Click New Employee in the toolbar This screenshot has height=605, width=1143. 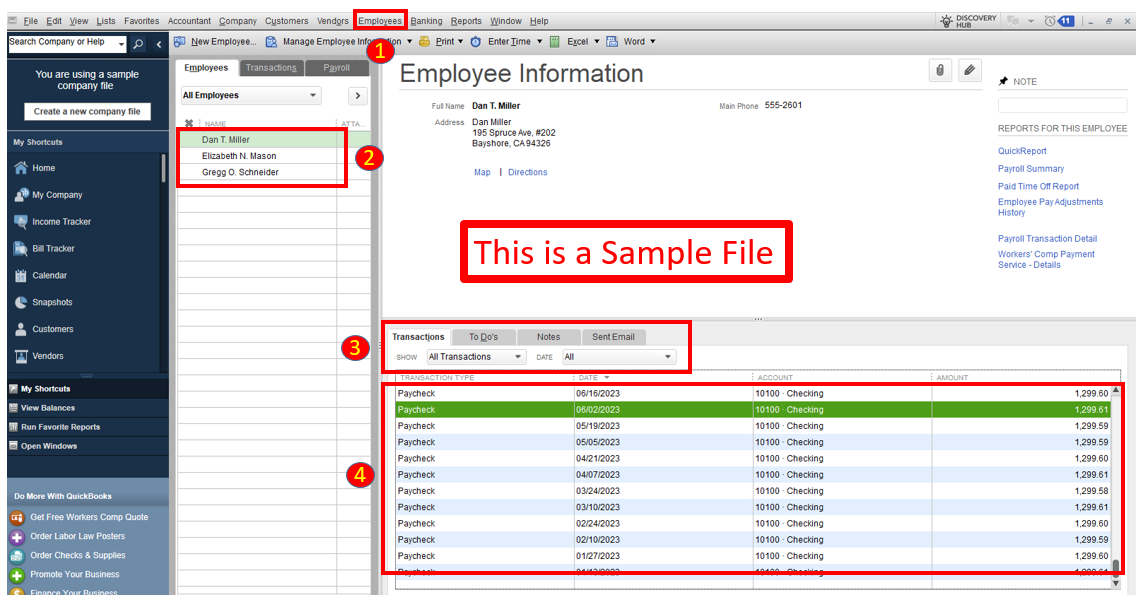click(x=215, y=42)
